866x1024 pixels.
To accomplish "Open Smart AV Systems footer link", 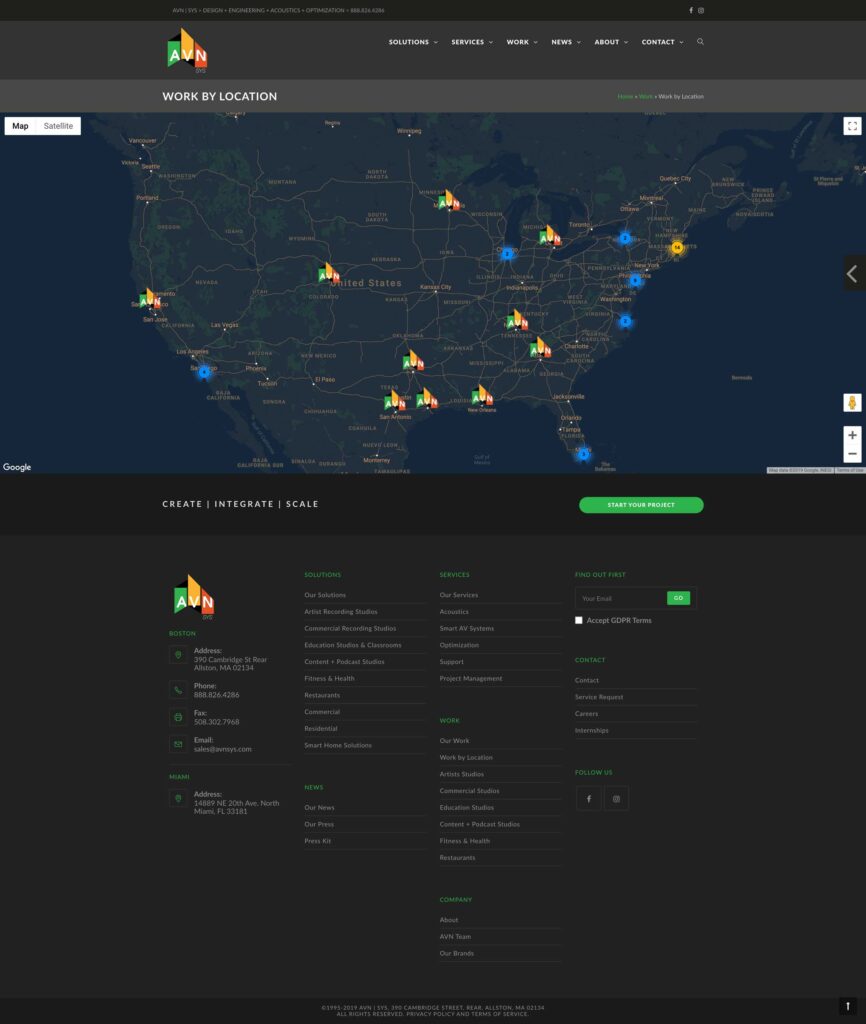I will click(x=467, y=628).
